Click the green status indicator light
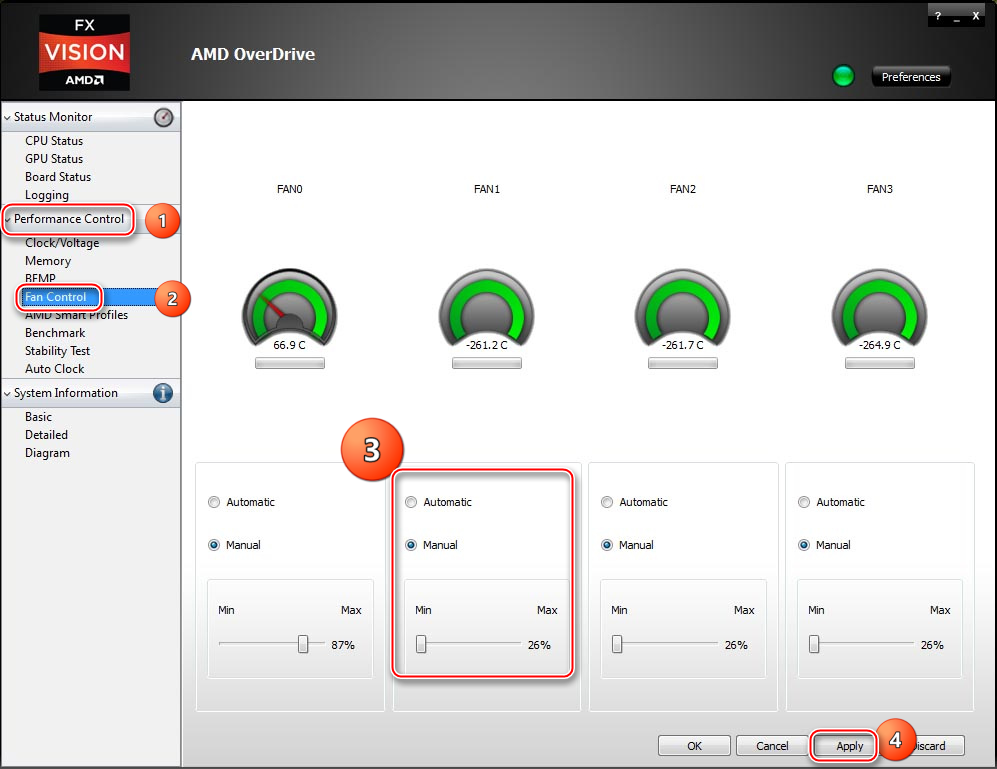The image size is (997, 769). point(843,77)
